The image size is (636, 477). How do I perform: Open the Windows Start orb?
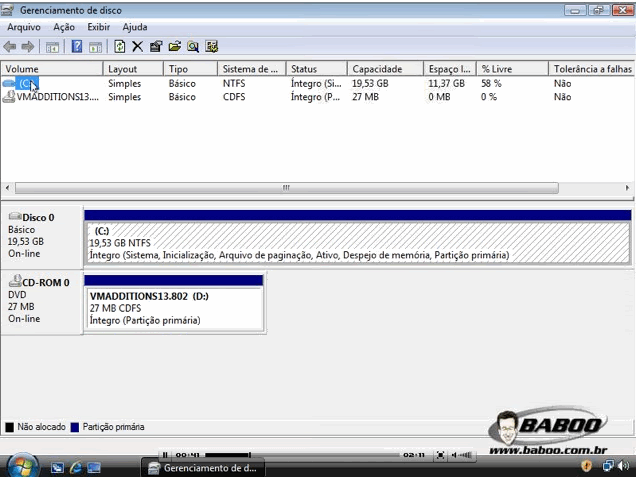click(22, 466)
